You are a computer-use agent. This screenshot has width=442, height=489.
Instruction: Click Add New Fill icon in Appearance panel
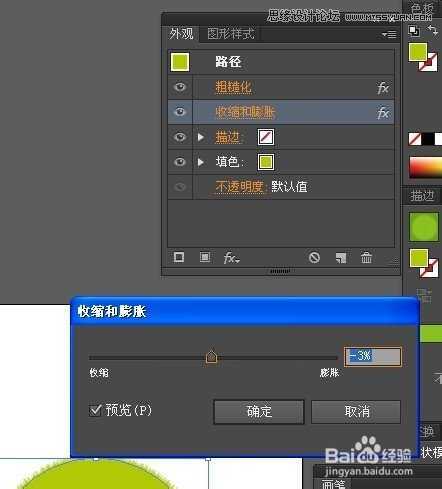point(205,257)
